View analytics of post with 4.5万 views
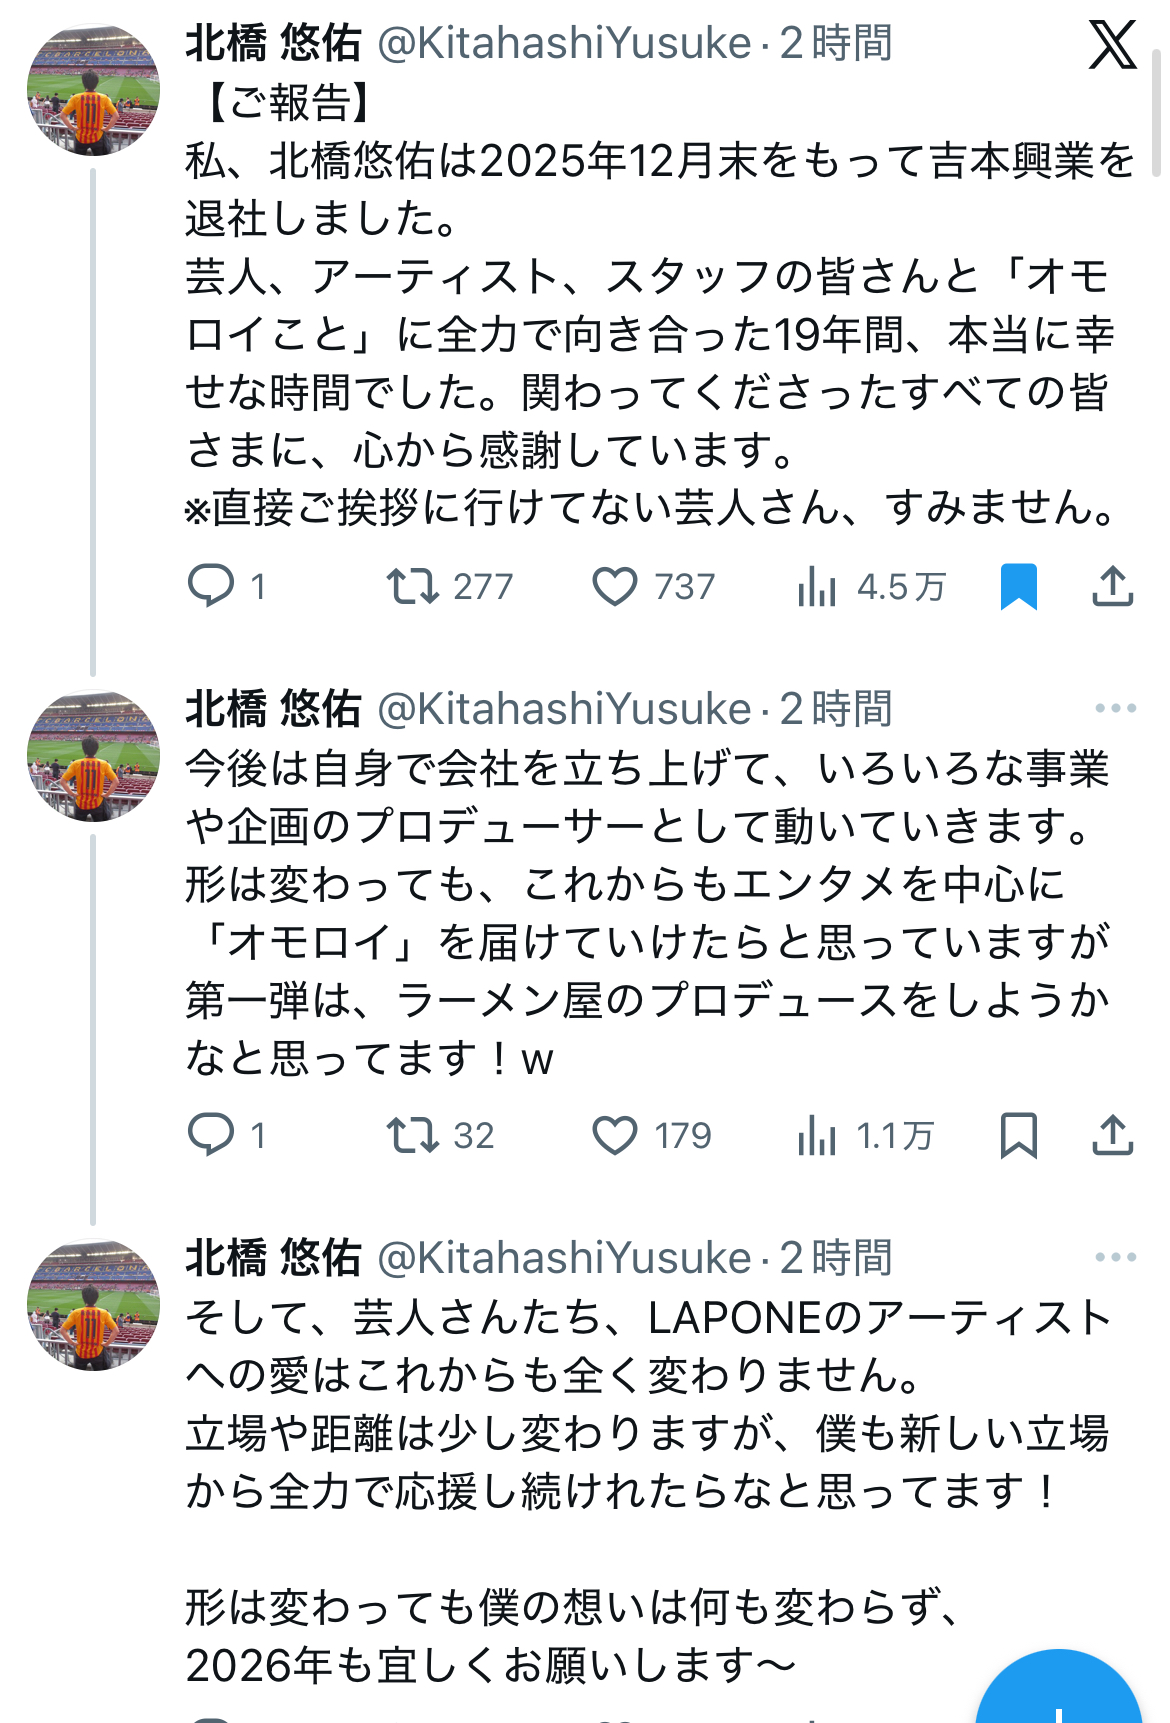This screenshot has width=1170, height=1723. [x=817, y=586]
